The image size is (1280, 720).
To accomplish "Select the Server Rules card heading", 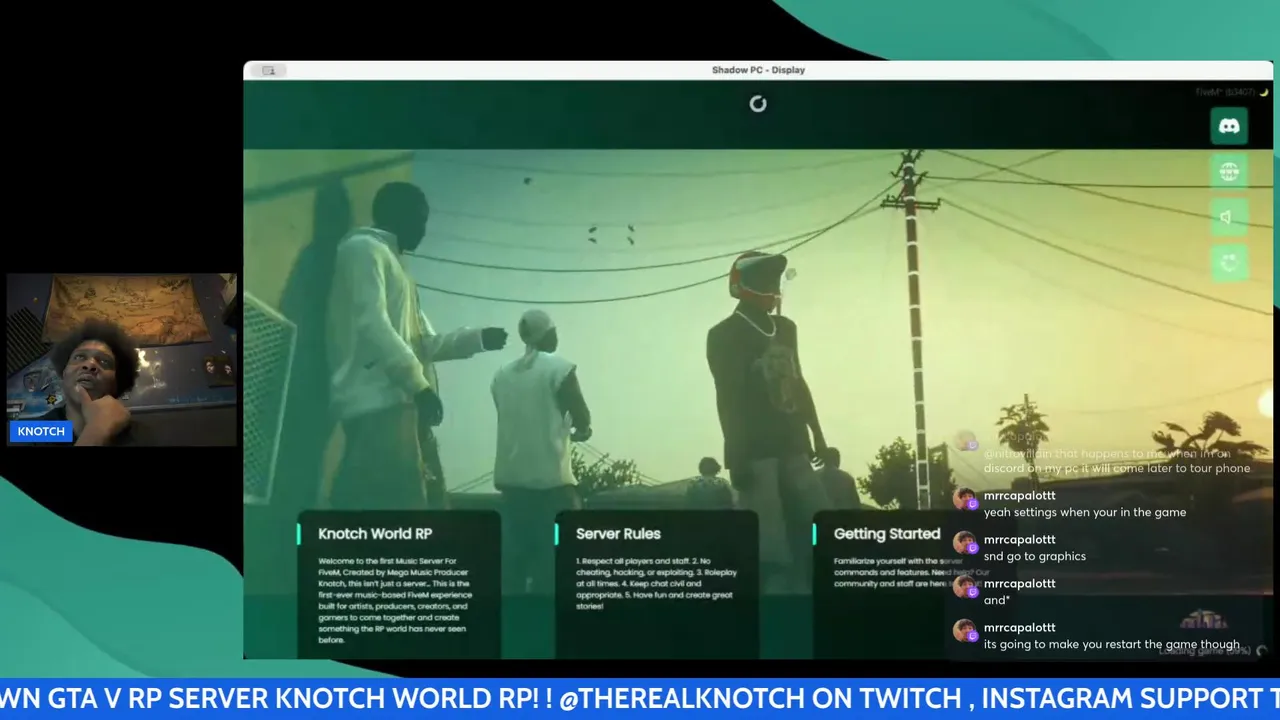I will pos(618,533).
